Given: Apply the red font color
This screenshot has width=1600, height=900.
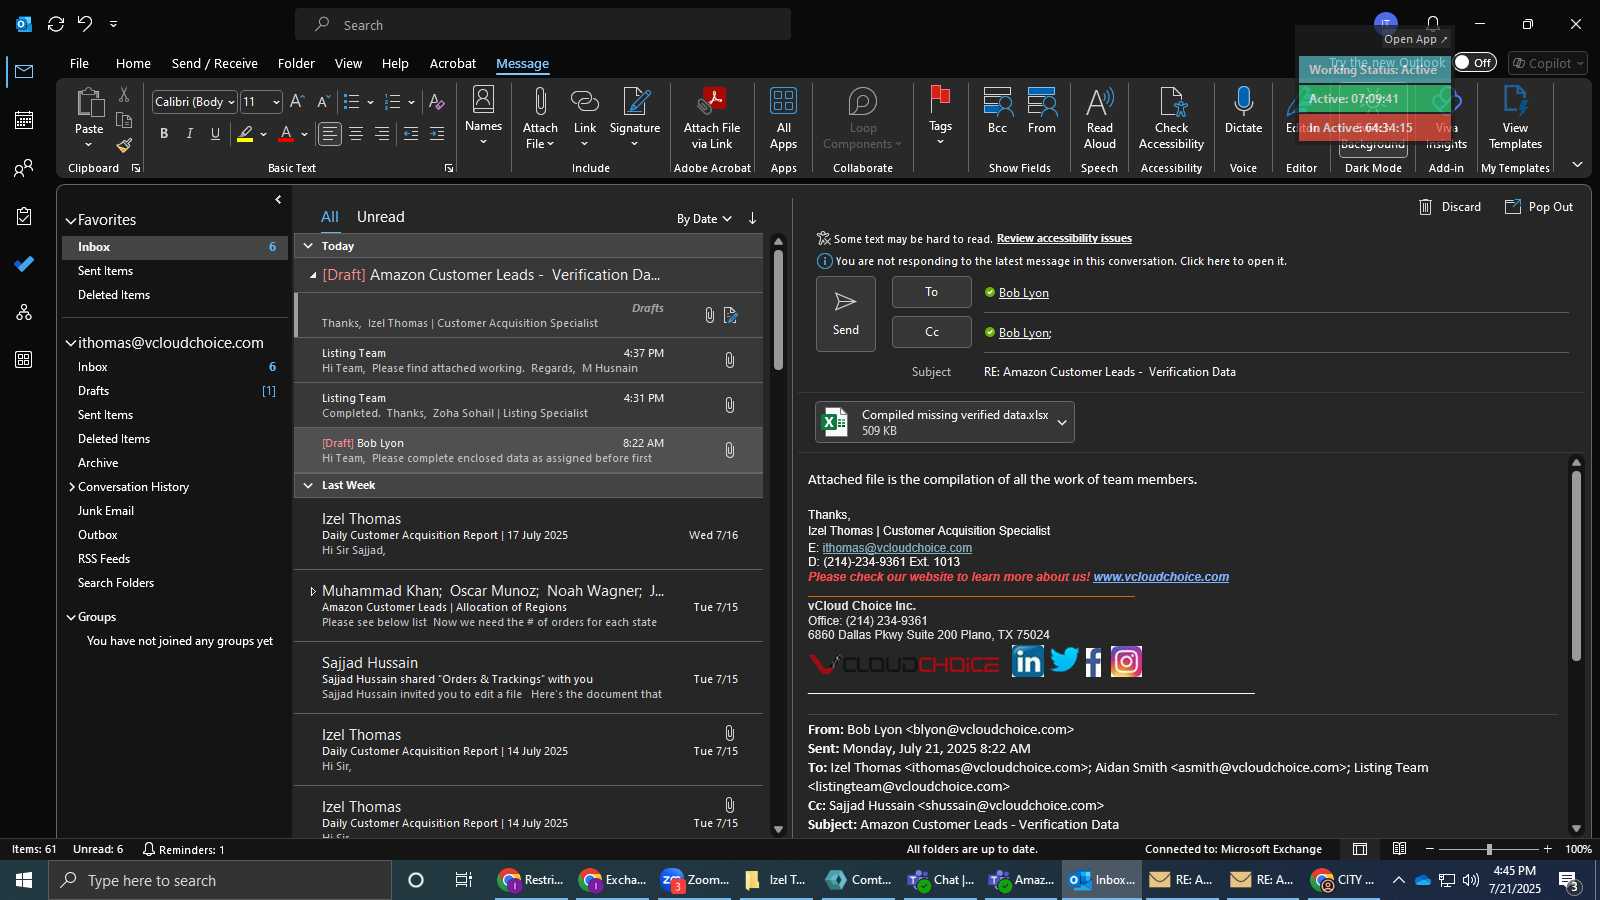Looking at the screenshot, I should pyautogui.click(x=286, y=134).
